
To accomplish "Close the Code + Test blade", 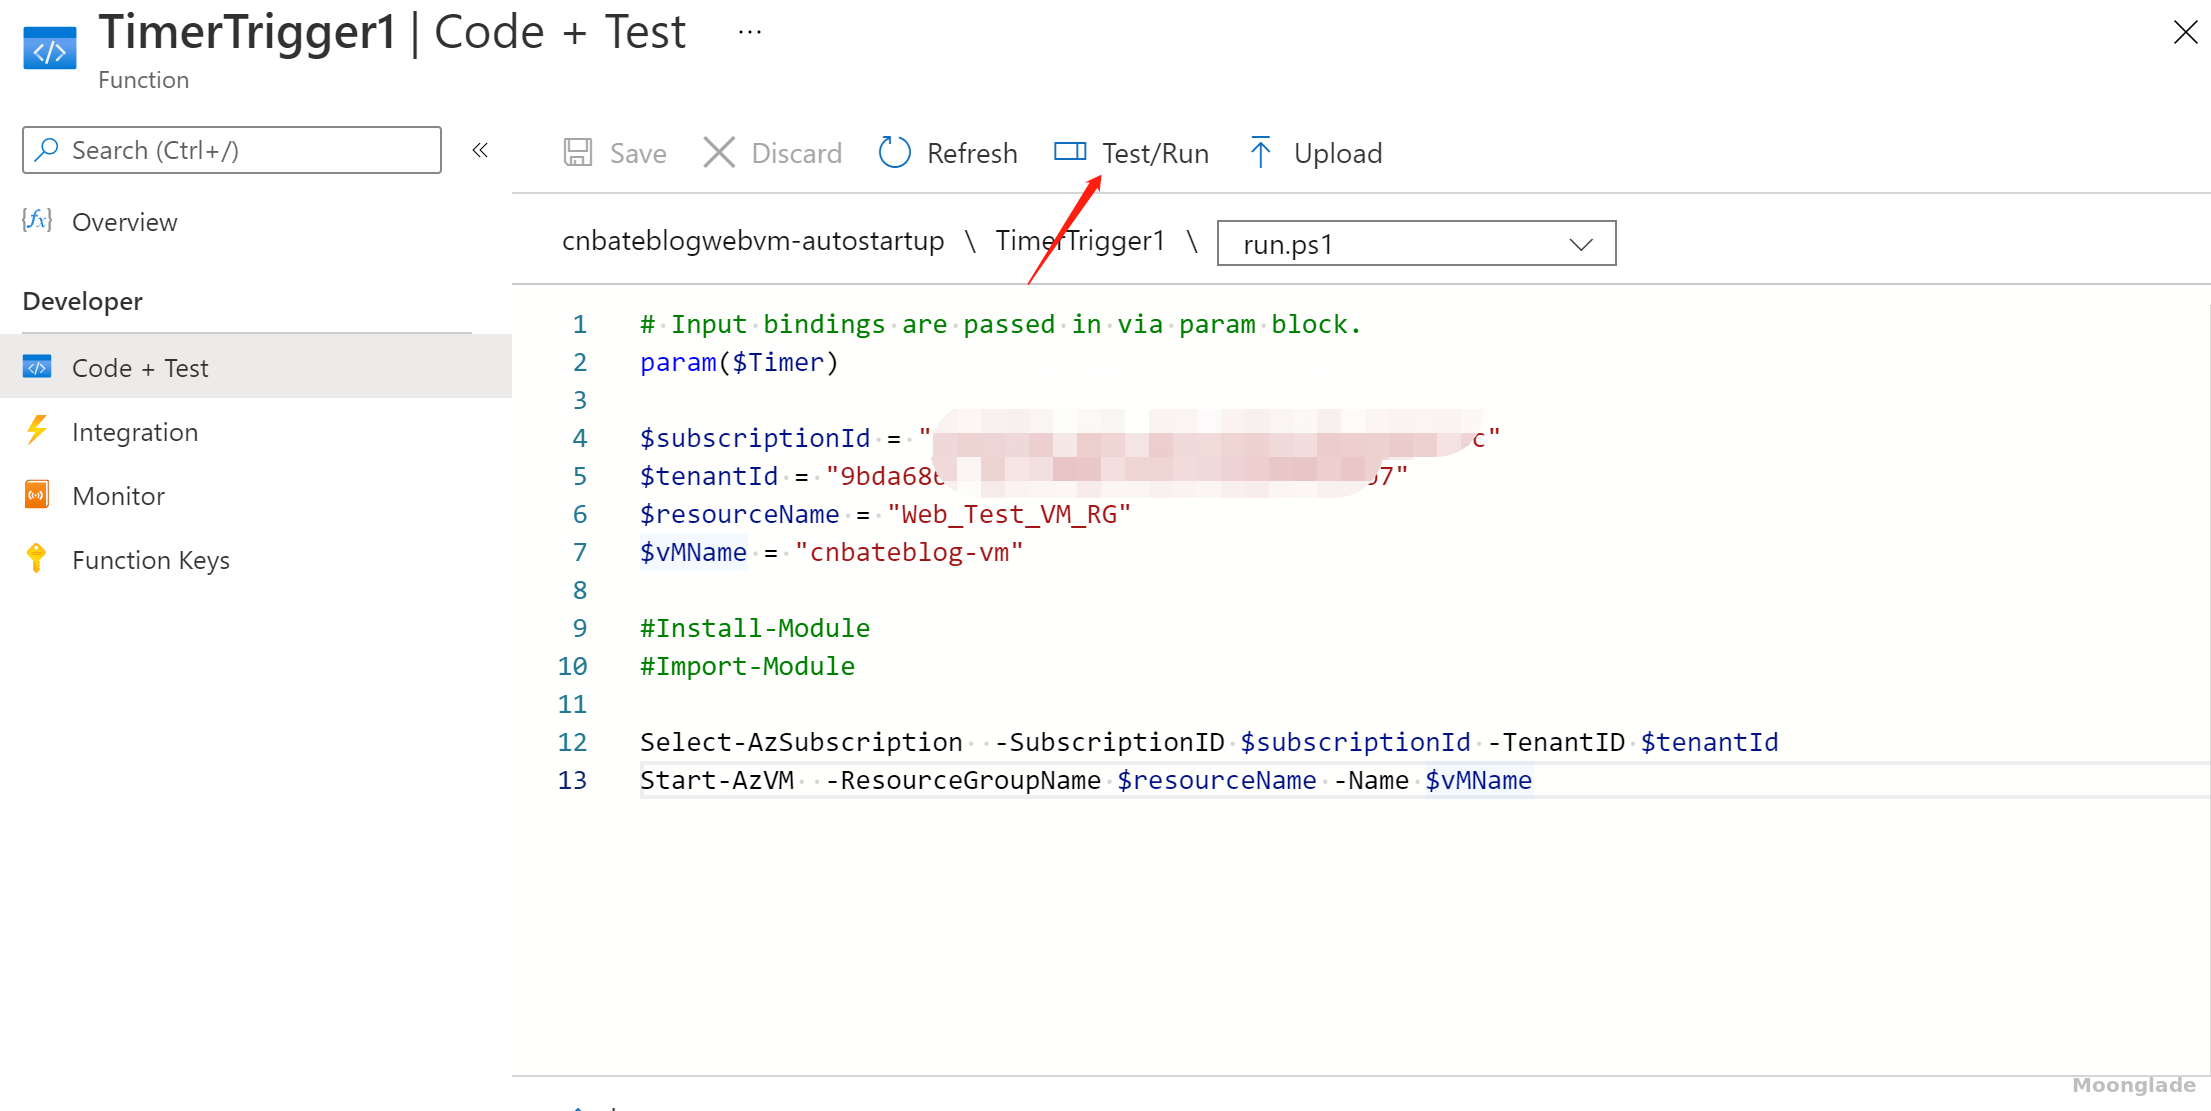I will pyautogui.click(x=2186, y=32).
